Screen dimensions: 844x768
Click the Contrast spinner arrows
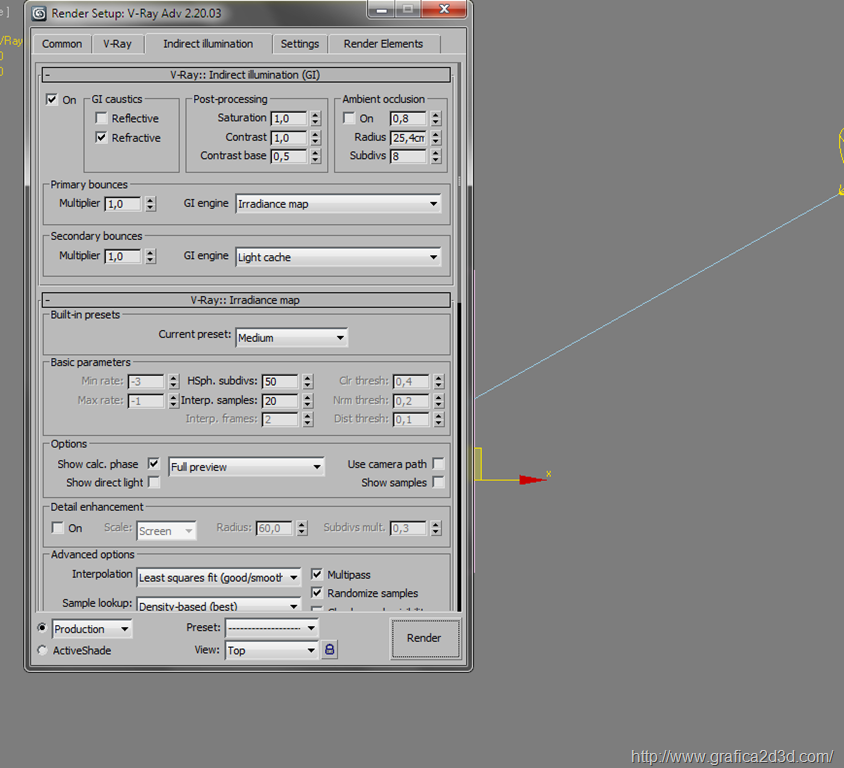(316, 138)
